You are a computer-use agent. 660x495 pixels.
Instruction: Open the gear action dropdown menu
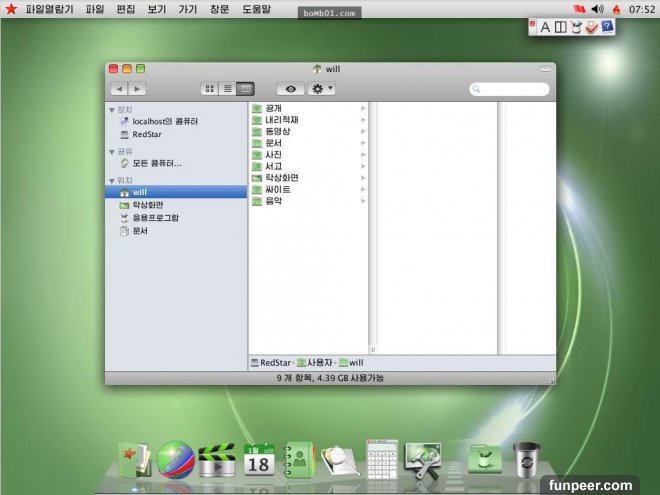tap(322, 89)
